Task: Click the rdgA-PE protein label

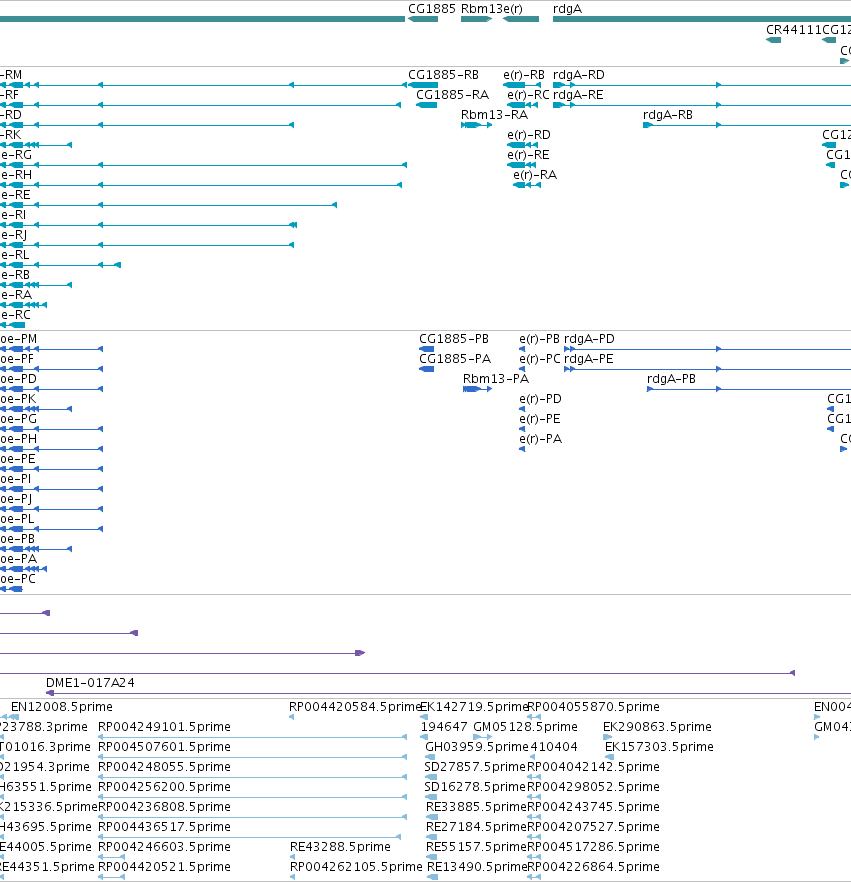Action: [588, 359]
